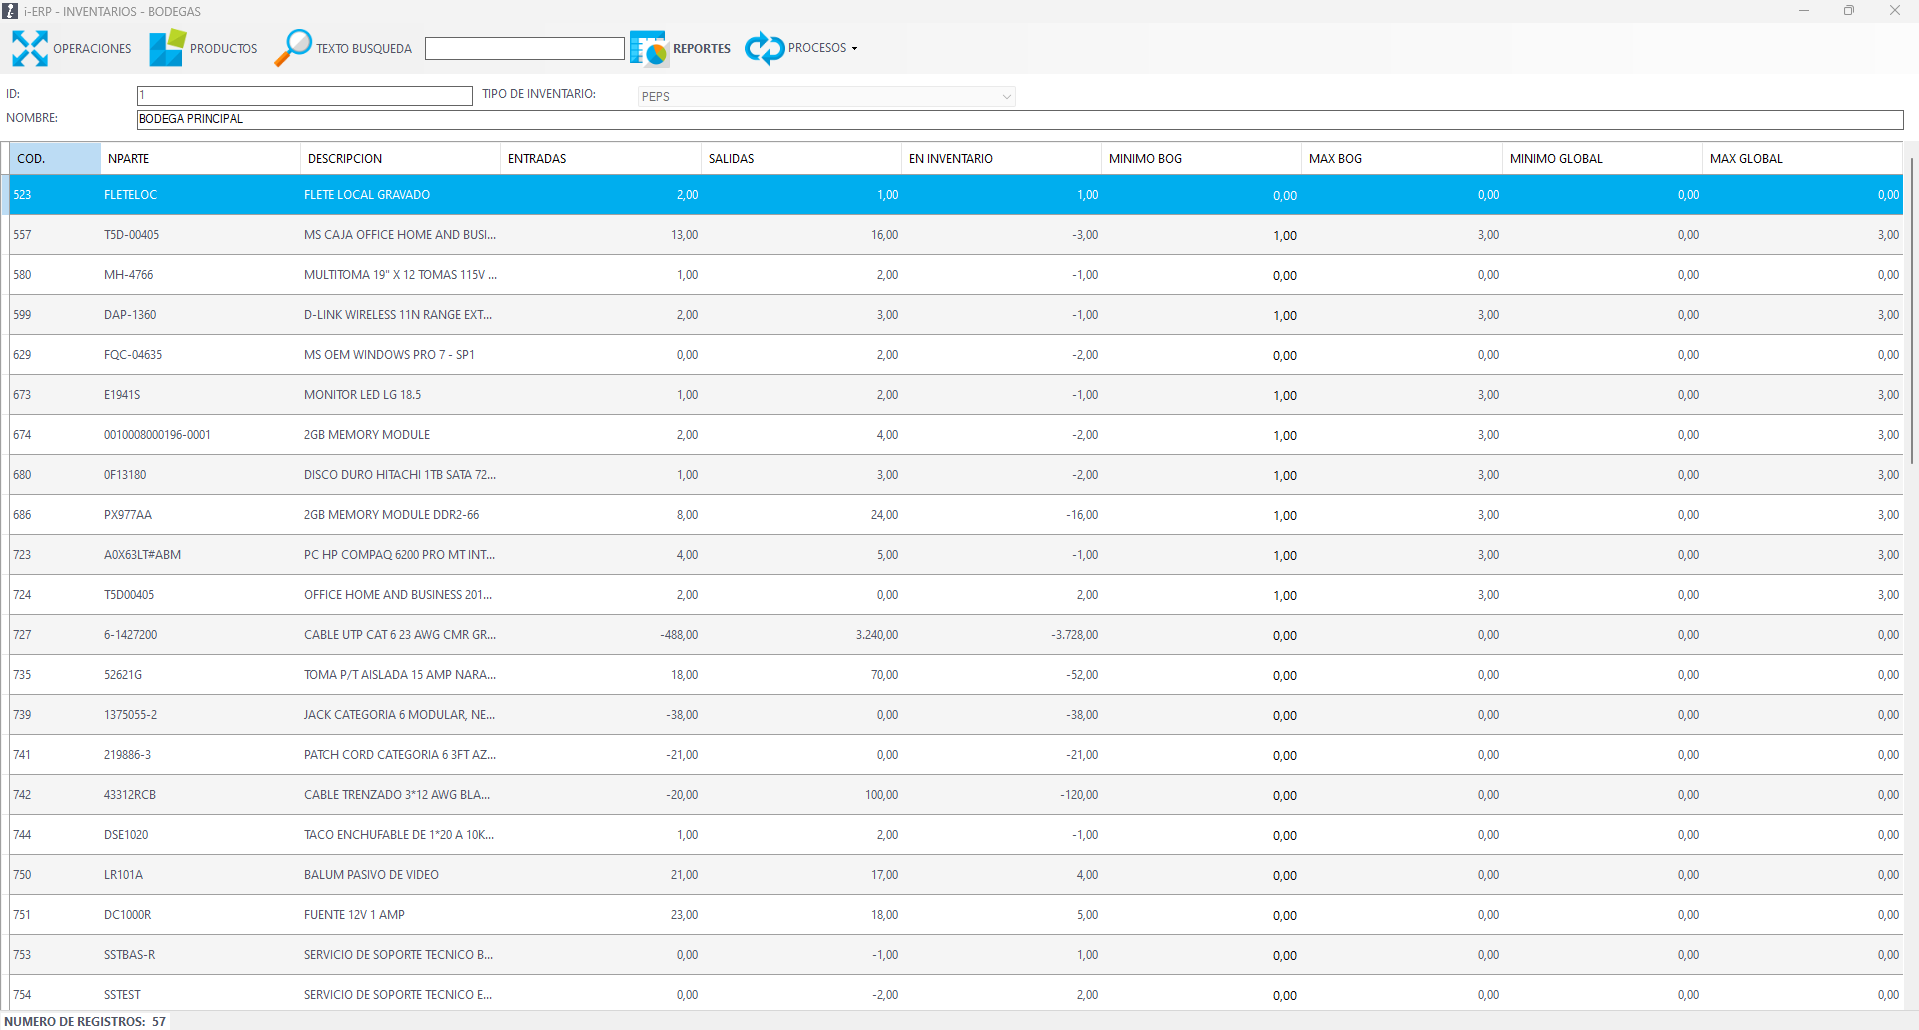Open the Productos boxes icon
1919x1030 pixels.
click(x=167, y=48)
